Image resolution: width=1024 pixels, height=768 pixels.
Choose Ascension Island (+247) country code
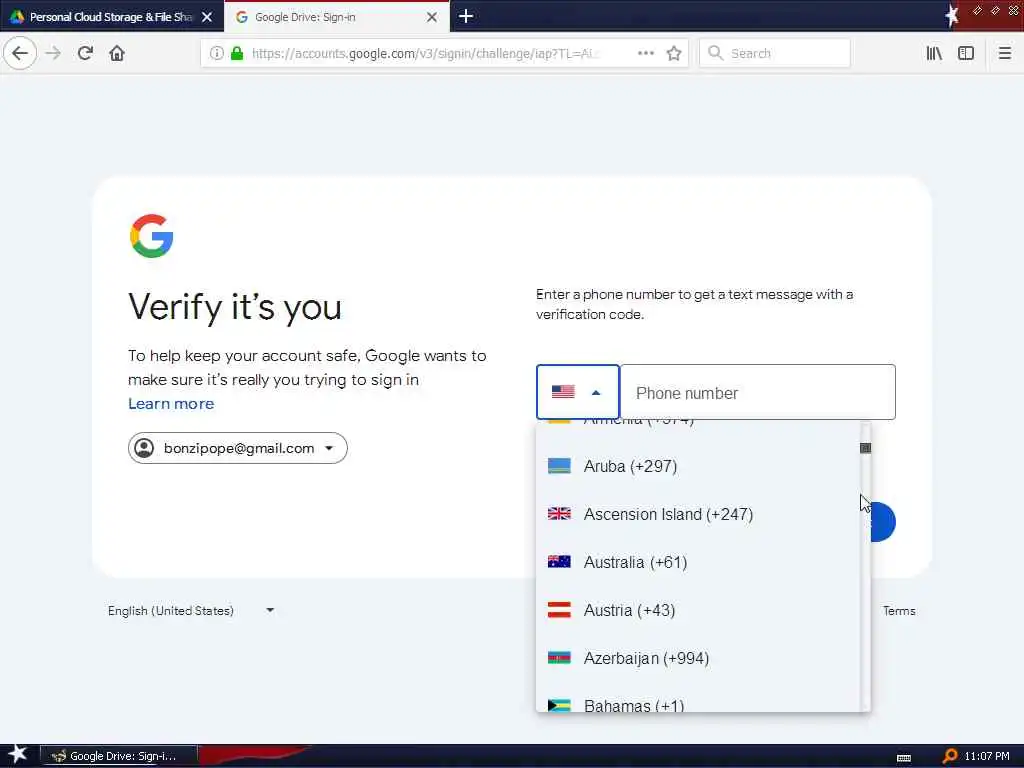click(698, 514)
